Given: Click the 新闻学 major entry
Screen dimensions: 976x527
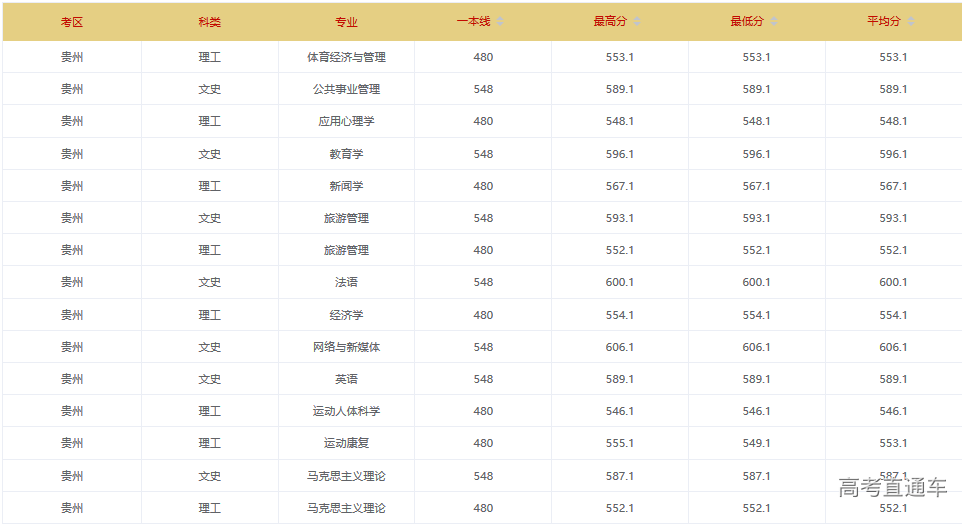Looking at the screenshot, I should pos(346,186).
